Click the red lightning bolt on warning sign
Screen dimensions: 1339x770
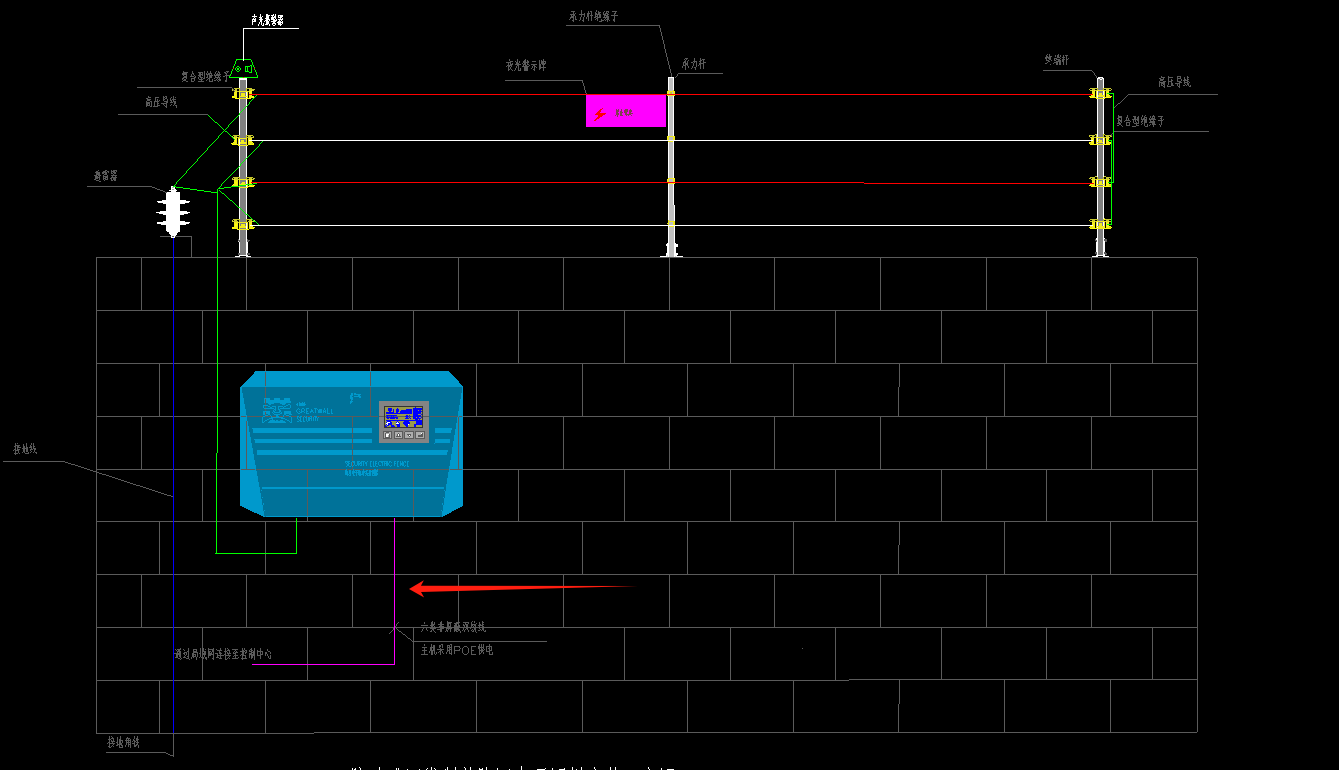coord(599,115)
